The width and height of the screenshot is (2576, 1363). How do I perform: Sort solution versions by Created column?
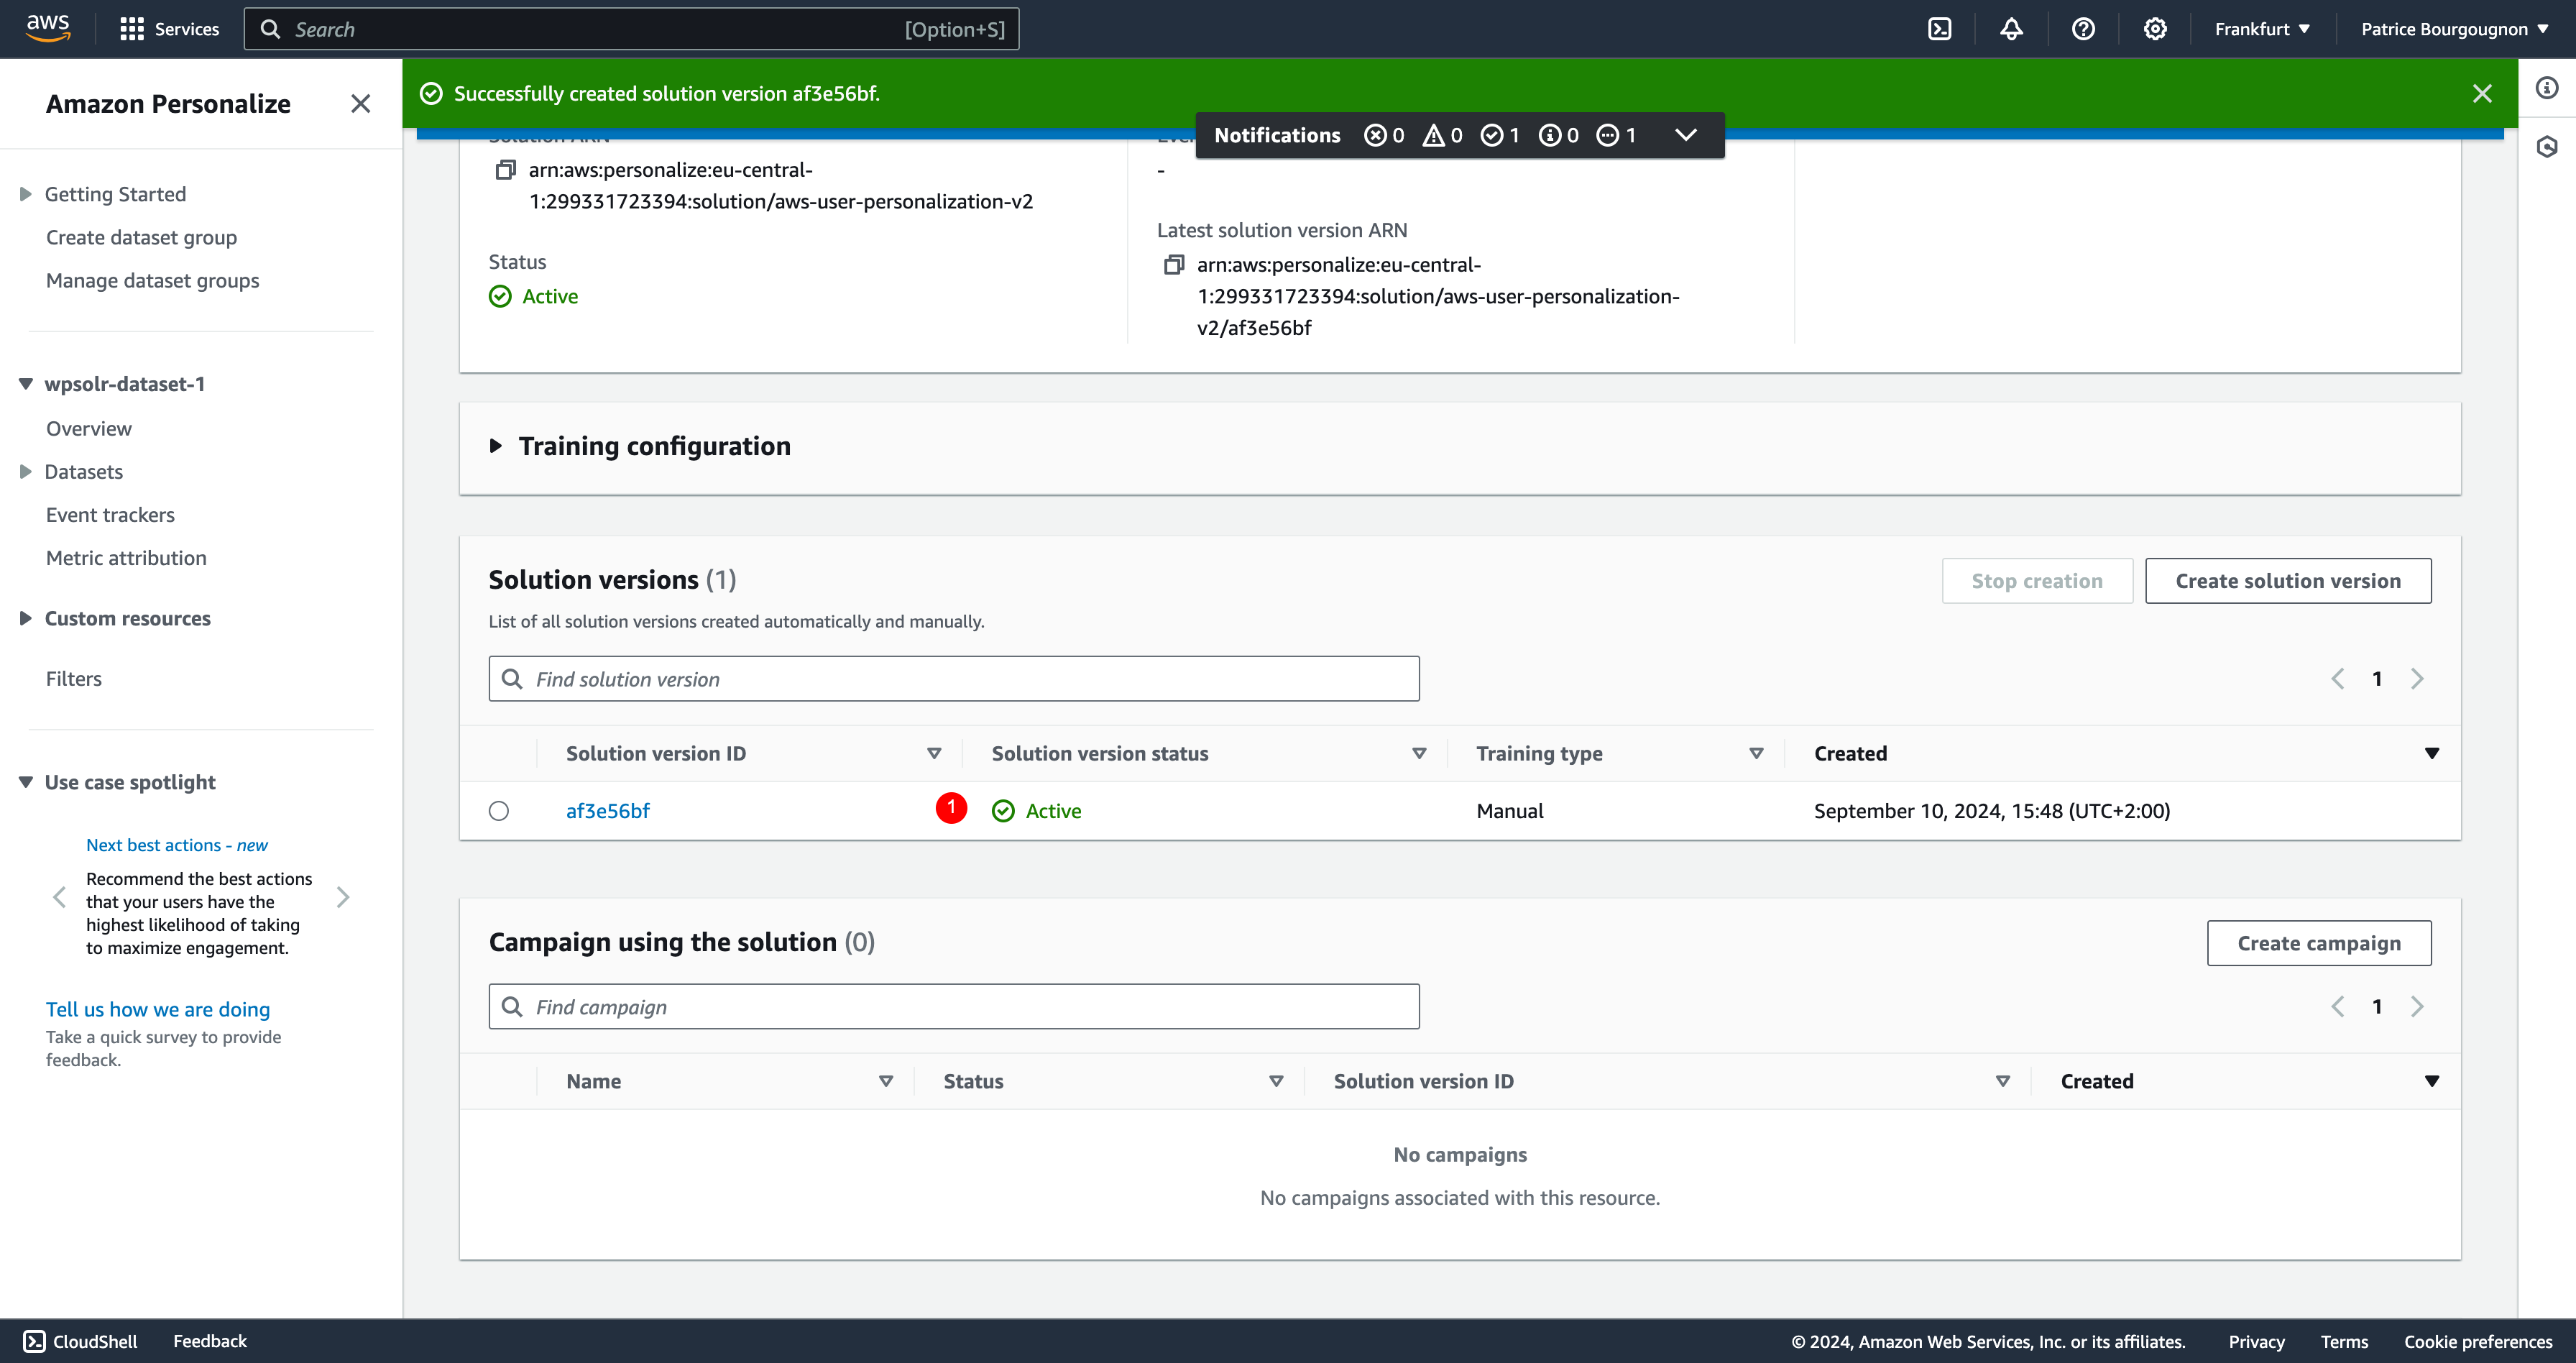point(2432,753)
